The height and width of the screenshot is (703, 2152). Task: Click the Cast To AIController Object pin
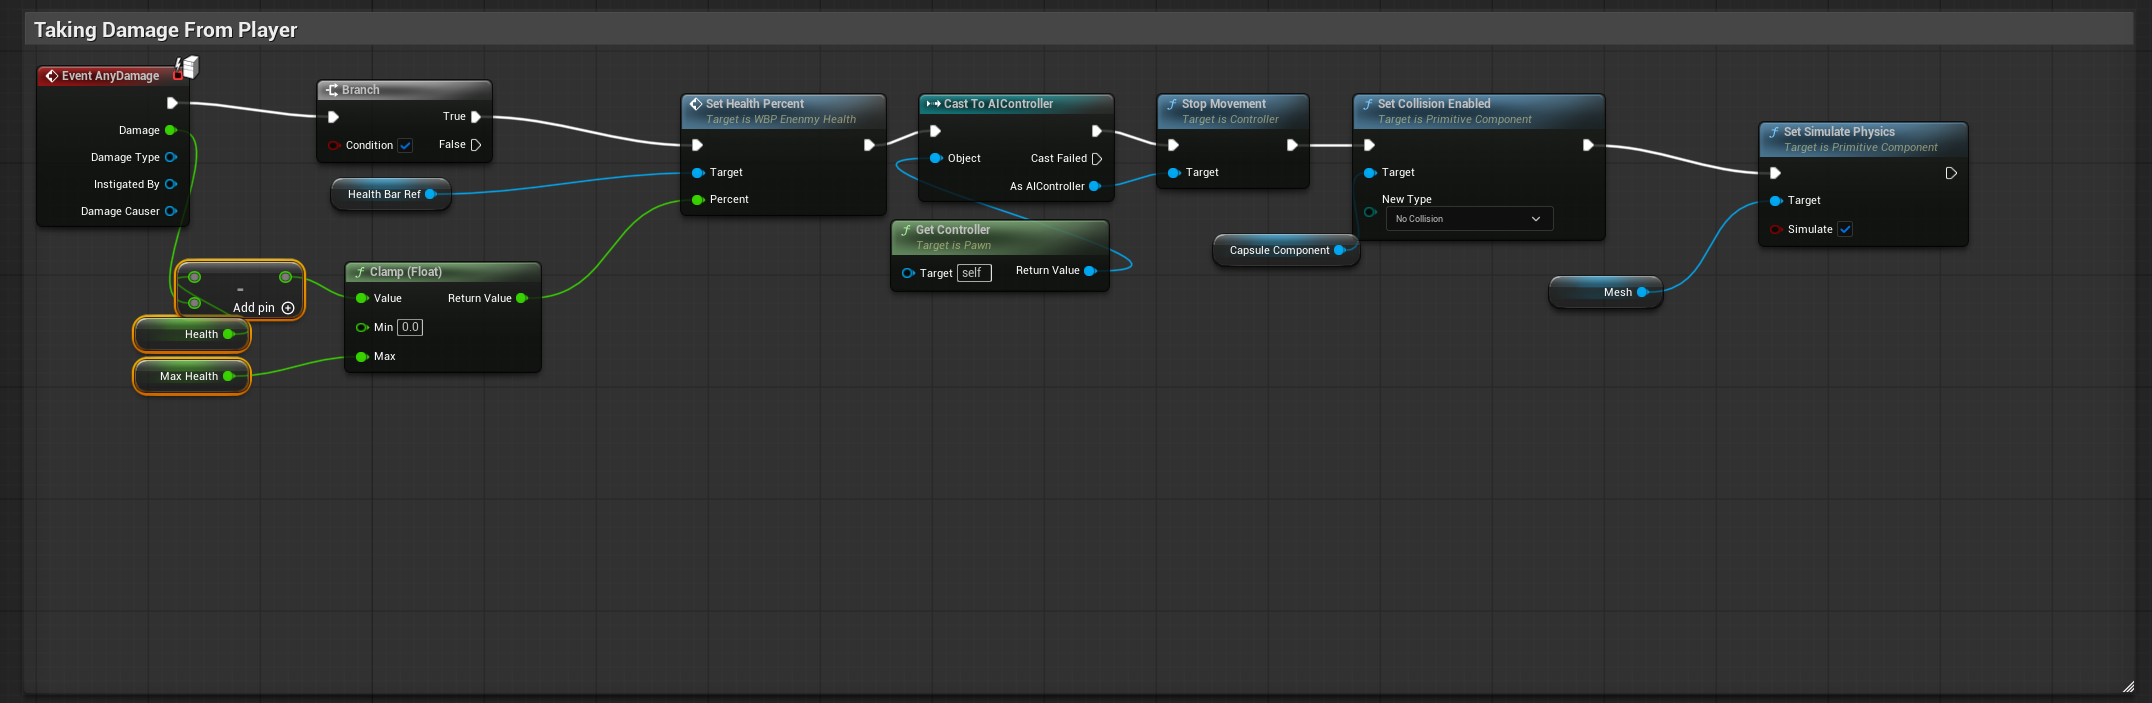point(936,158)
